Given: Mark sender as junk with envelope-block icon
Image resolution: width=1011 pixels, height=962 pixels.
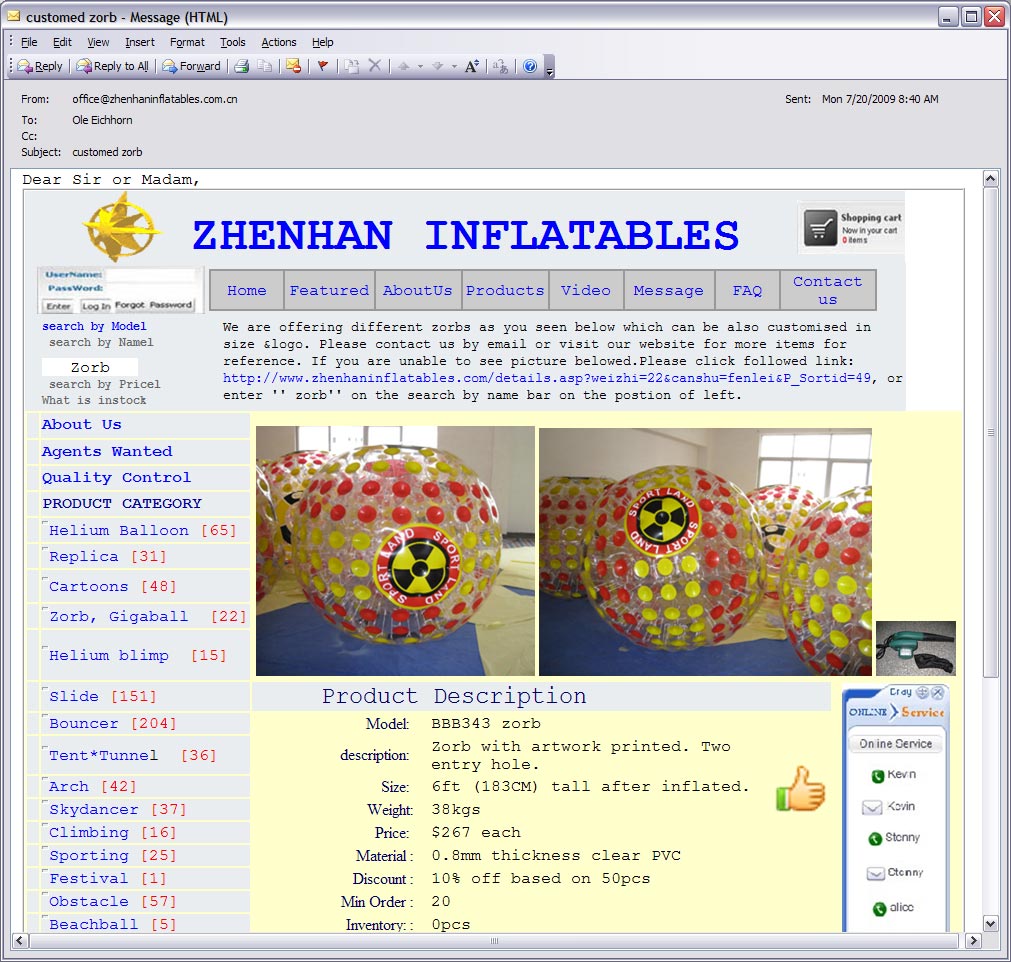Looking at the screenshot, I should pyautogui.click(x=293, y=66).
